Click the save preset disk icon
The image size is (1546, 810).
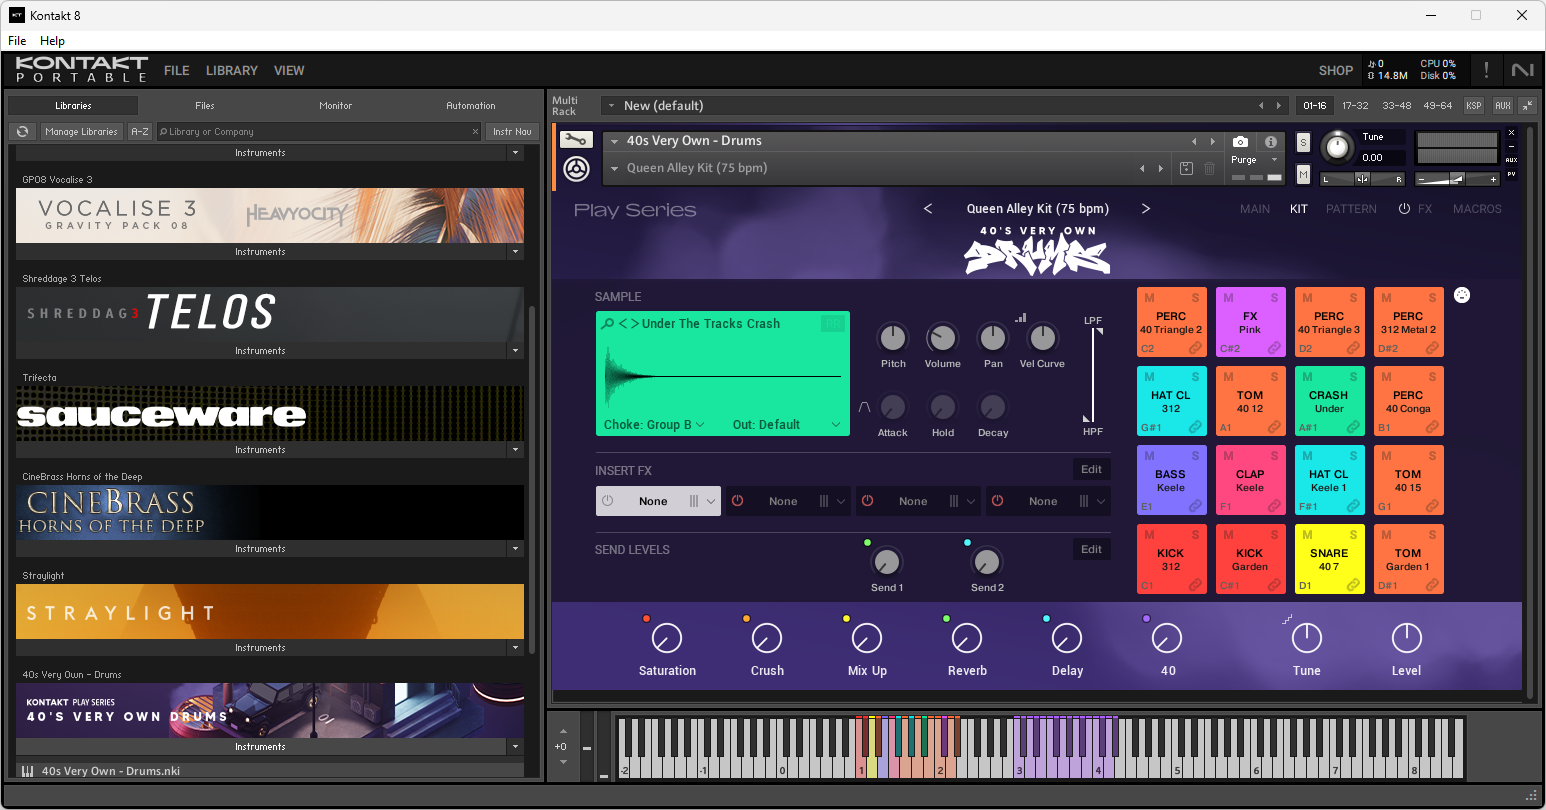pos(1186,169)
